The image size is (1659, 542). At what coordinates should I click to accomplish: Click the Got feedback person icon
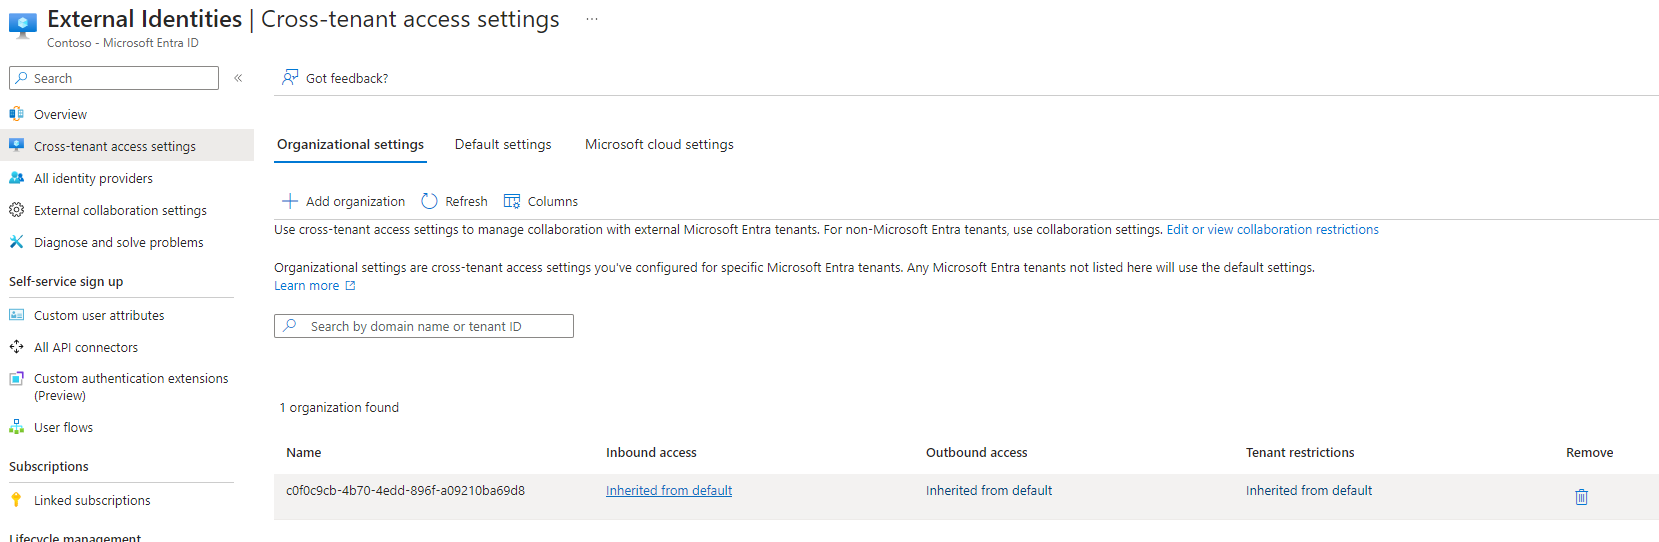tap(290, 77)
